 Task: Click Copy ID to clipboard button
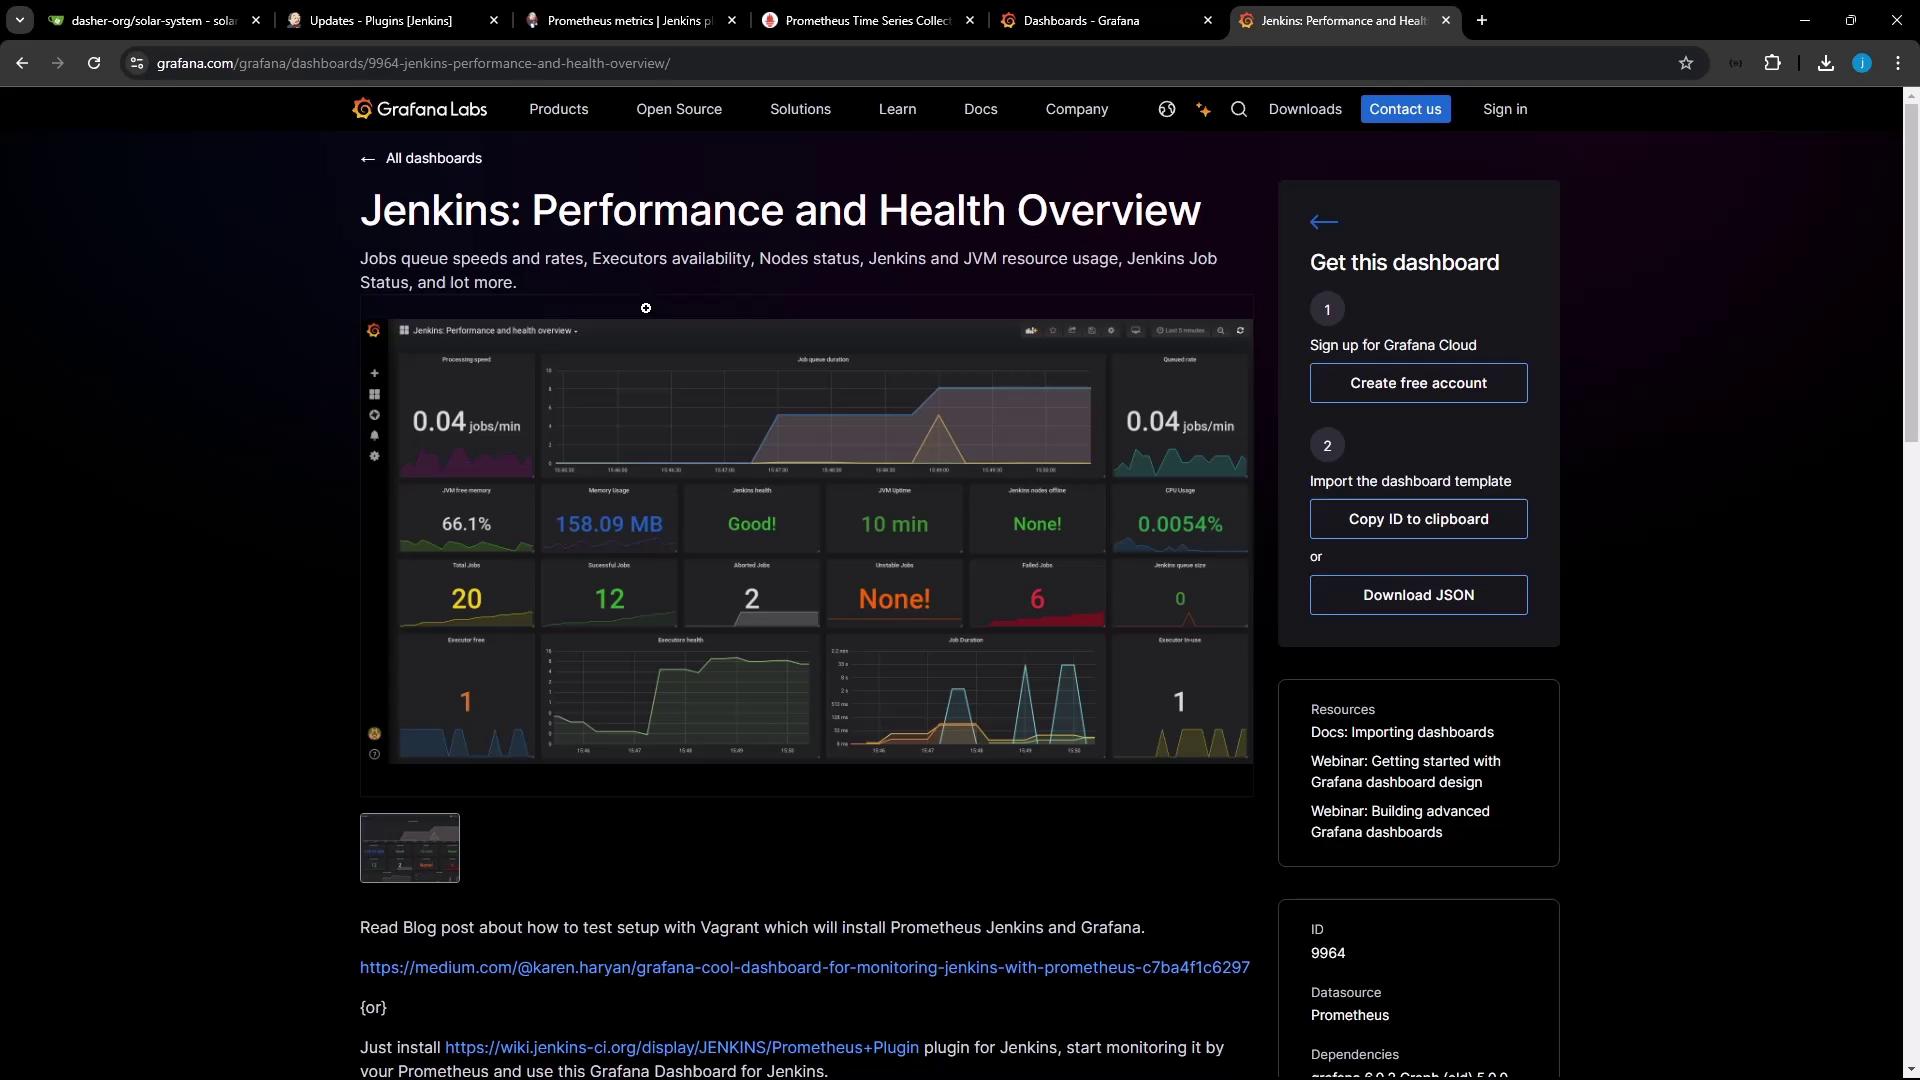1418,519
